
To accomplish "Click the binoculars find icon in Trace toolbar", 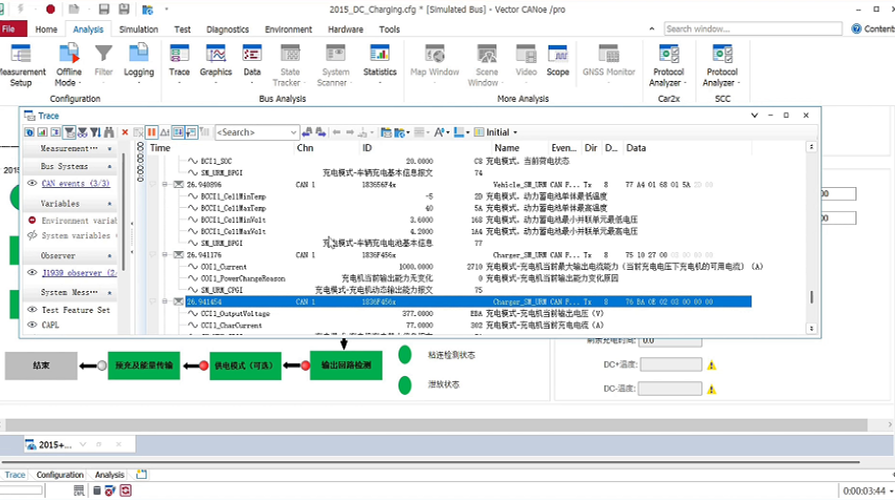I will pyautogui.click(x=109, y=132).
